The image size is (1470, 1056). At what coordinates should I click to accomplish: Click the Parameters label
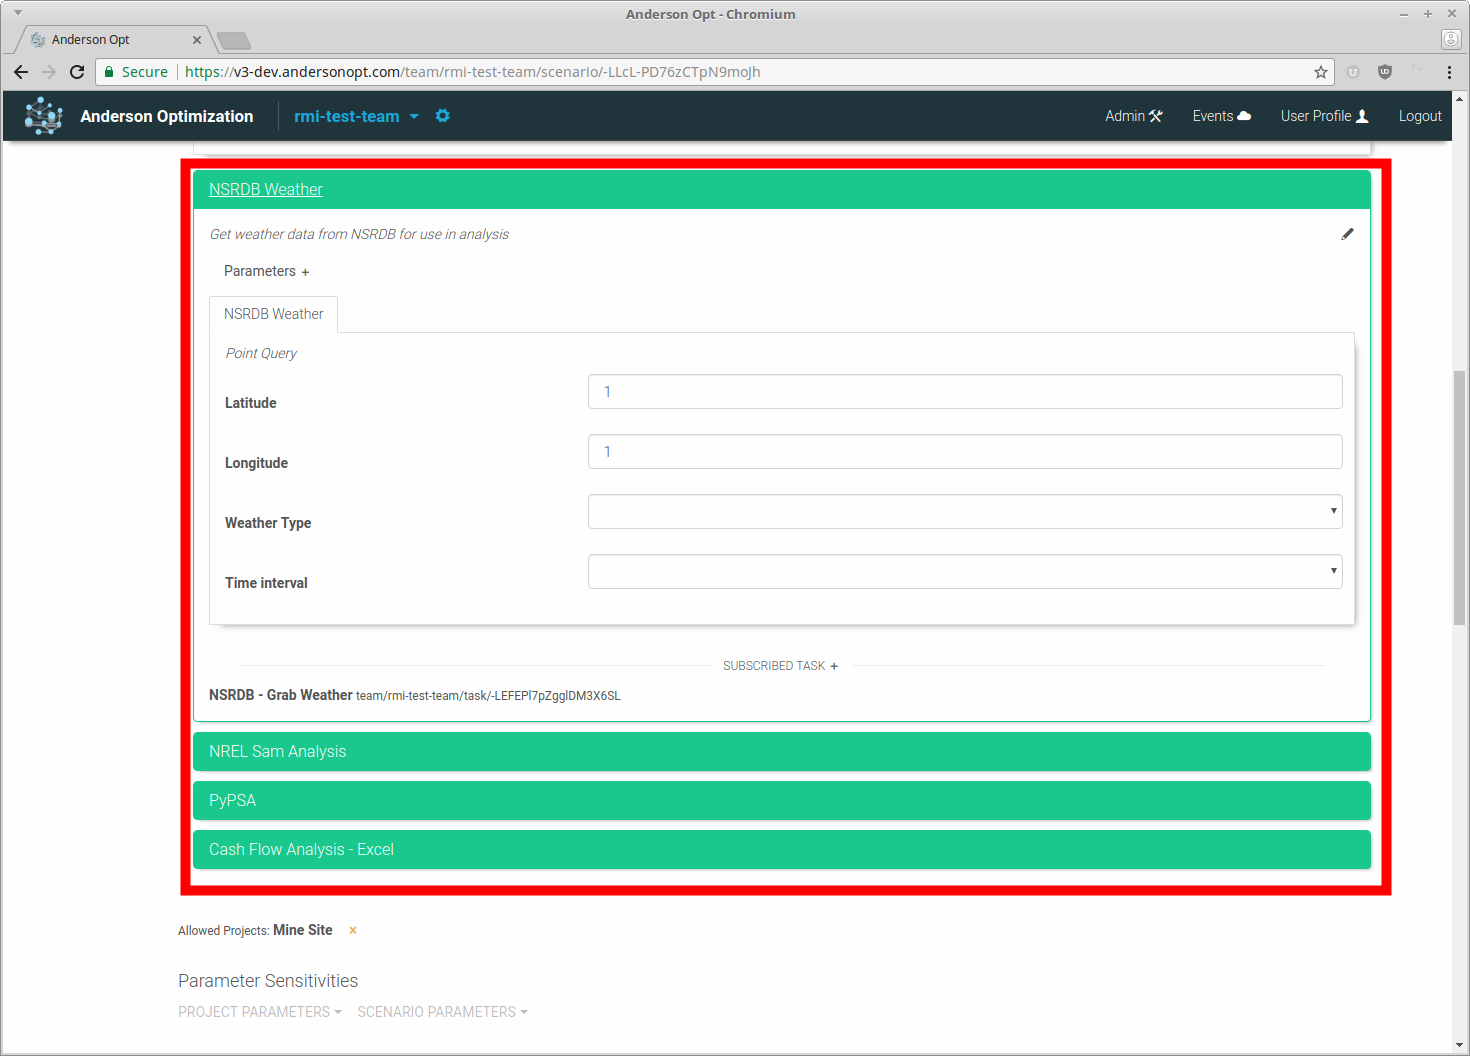[260, 271]
